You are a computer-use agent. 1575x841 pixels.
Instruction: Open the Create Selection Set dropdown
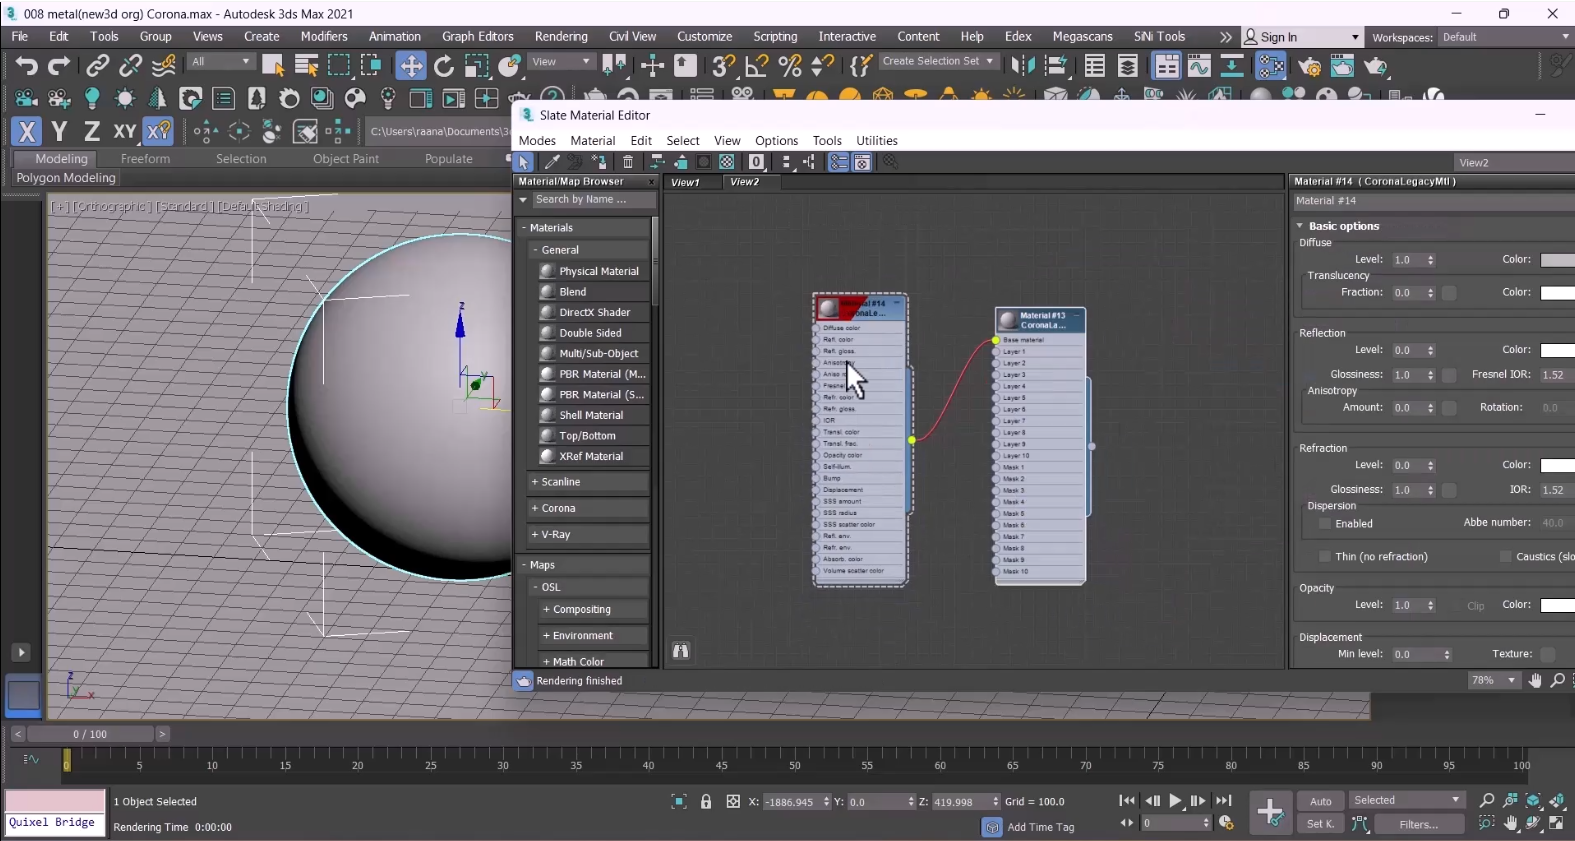pos(937,61)
